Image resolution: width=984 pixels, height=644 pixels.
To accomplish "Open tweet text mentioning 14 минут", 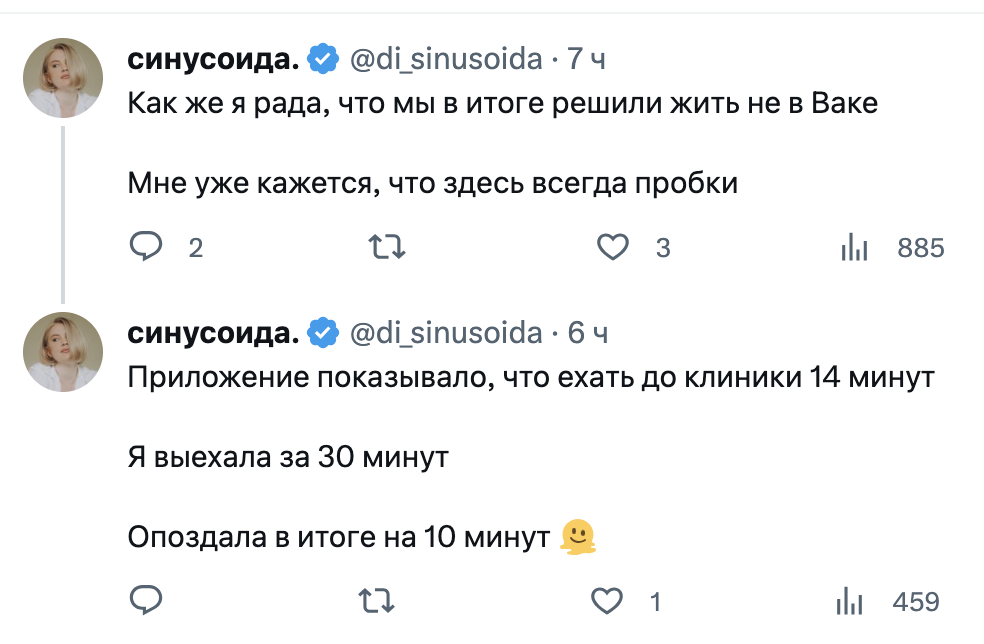I will (x=531, y=379).
